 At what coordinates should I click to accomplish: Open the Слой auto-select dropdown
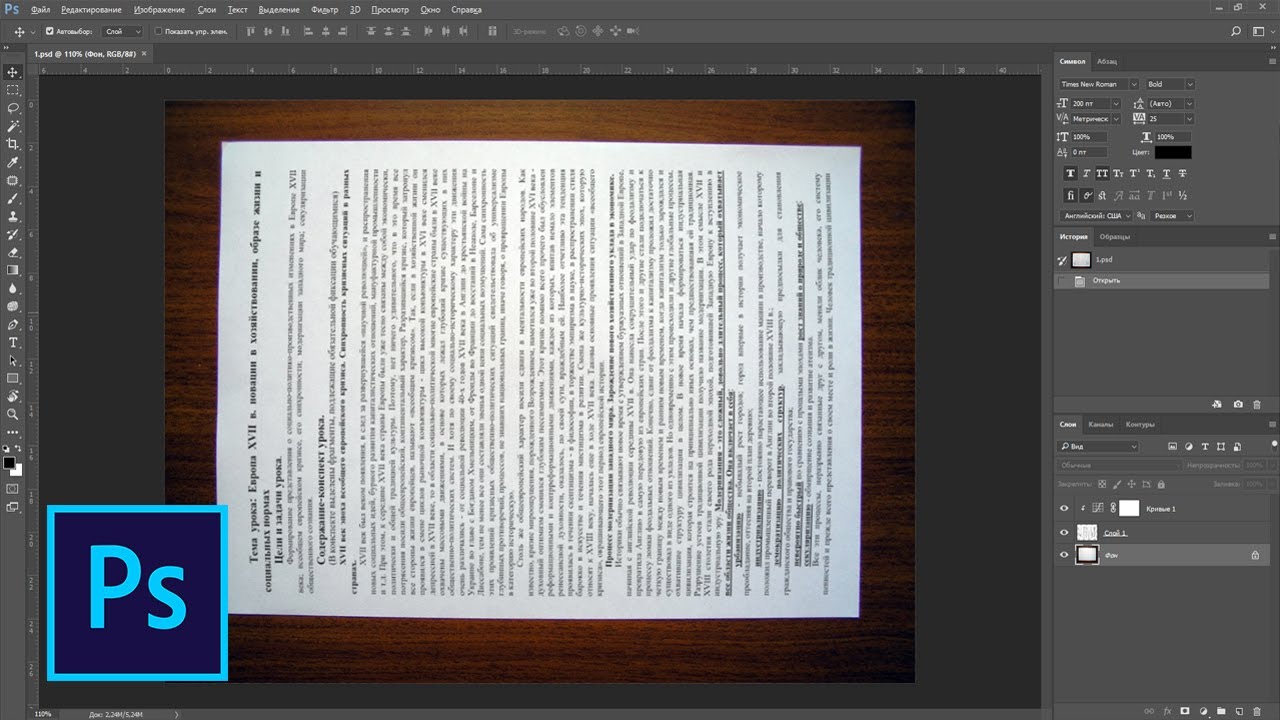tap(121, 32)
